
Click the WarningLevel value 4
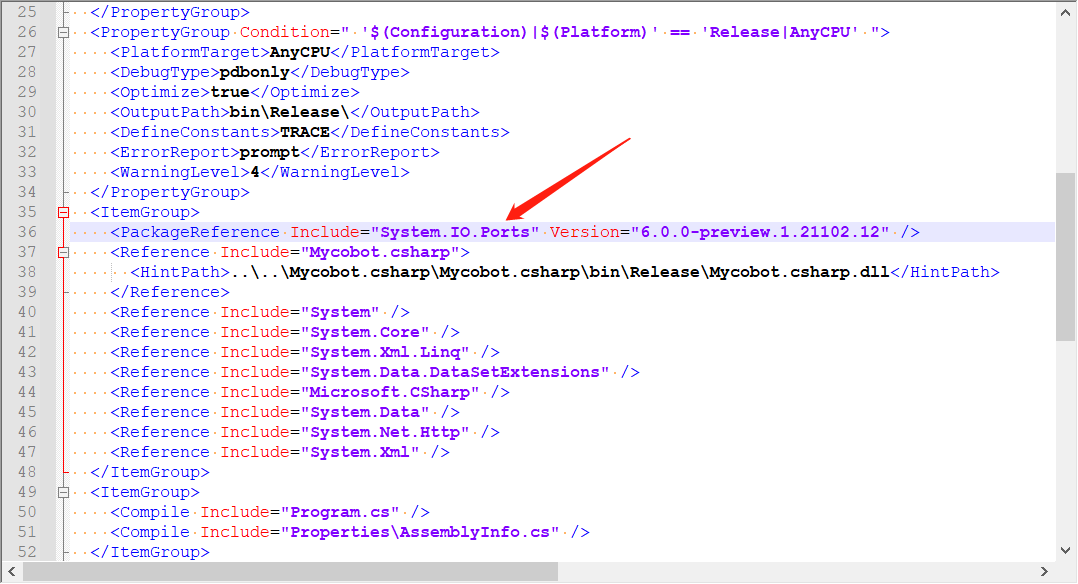point(255,172)
